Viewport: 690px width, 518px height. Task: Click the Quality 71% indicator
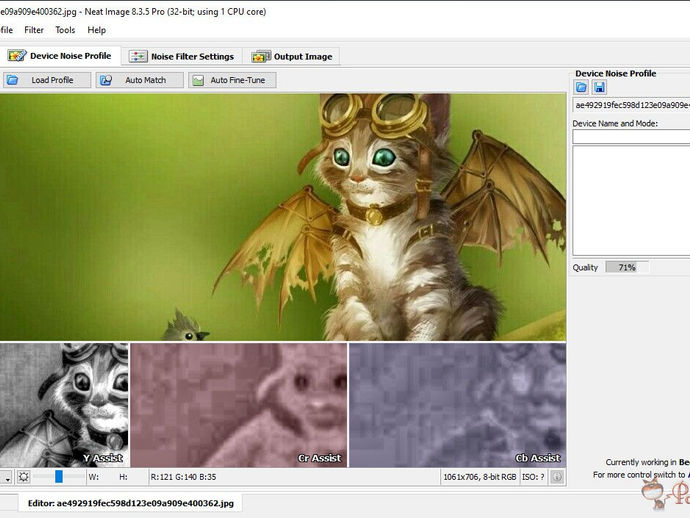[627, 267]
